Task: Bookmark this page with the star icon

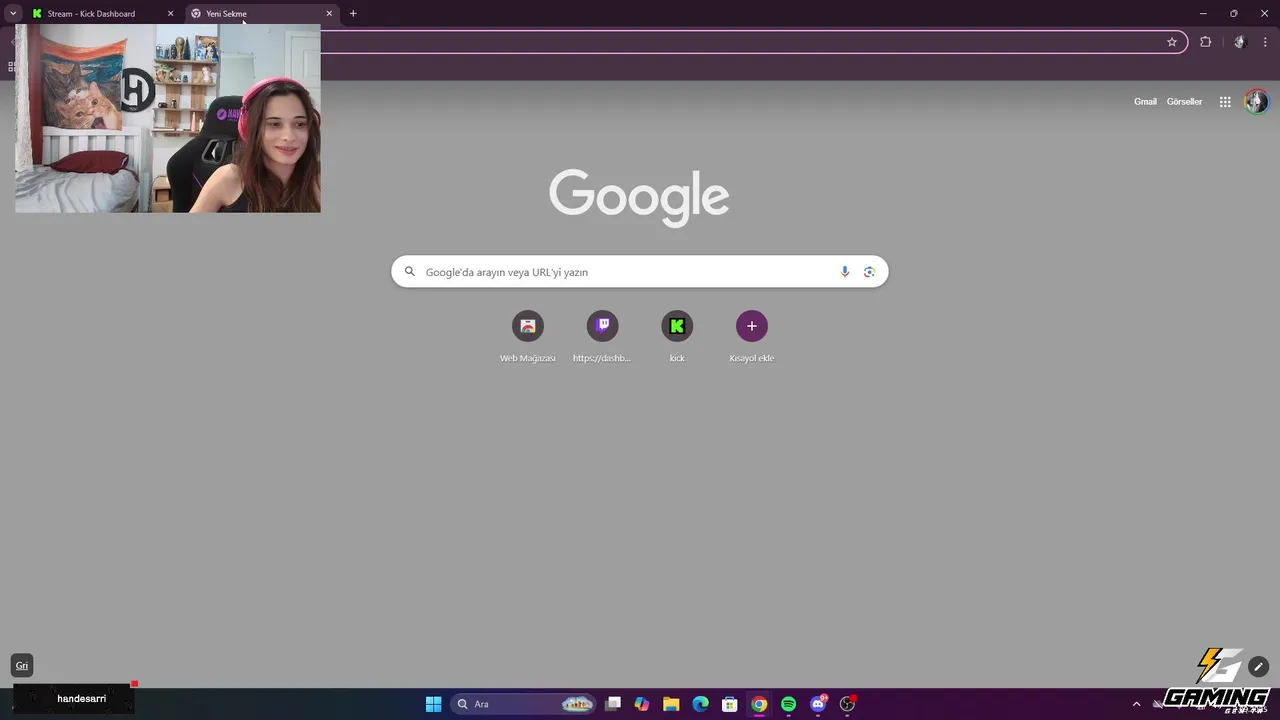Action: pos(1172,42)
